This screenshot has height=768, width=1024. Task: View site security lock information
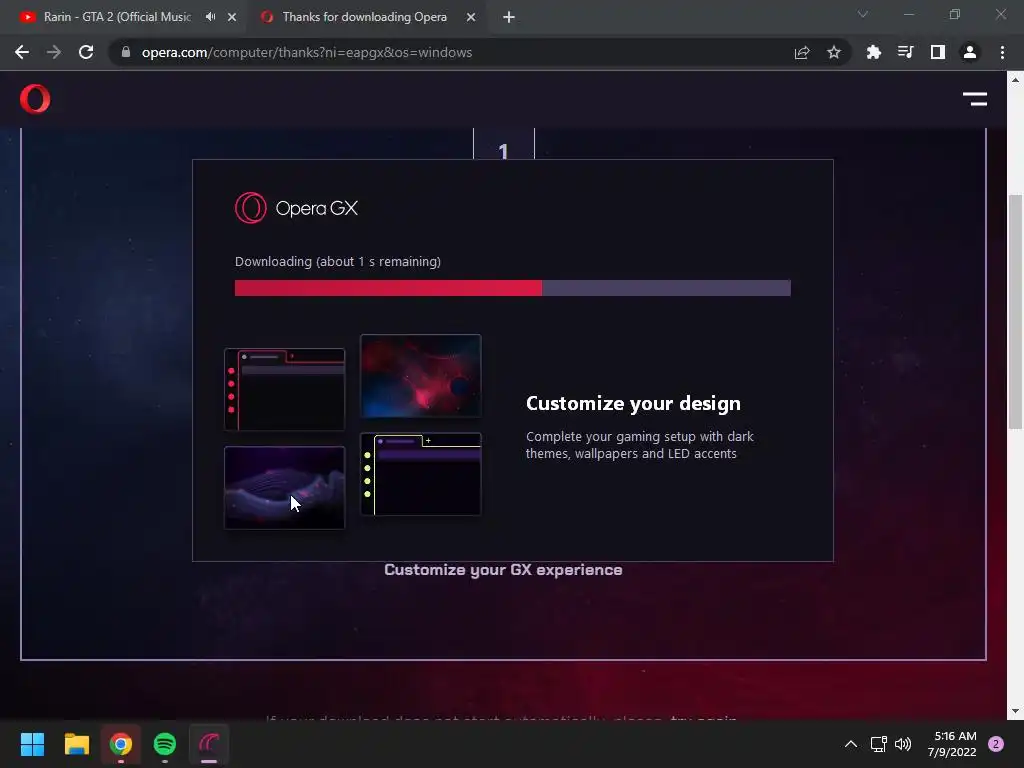(126, 52)
